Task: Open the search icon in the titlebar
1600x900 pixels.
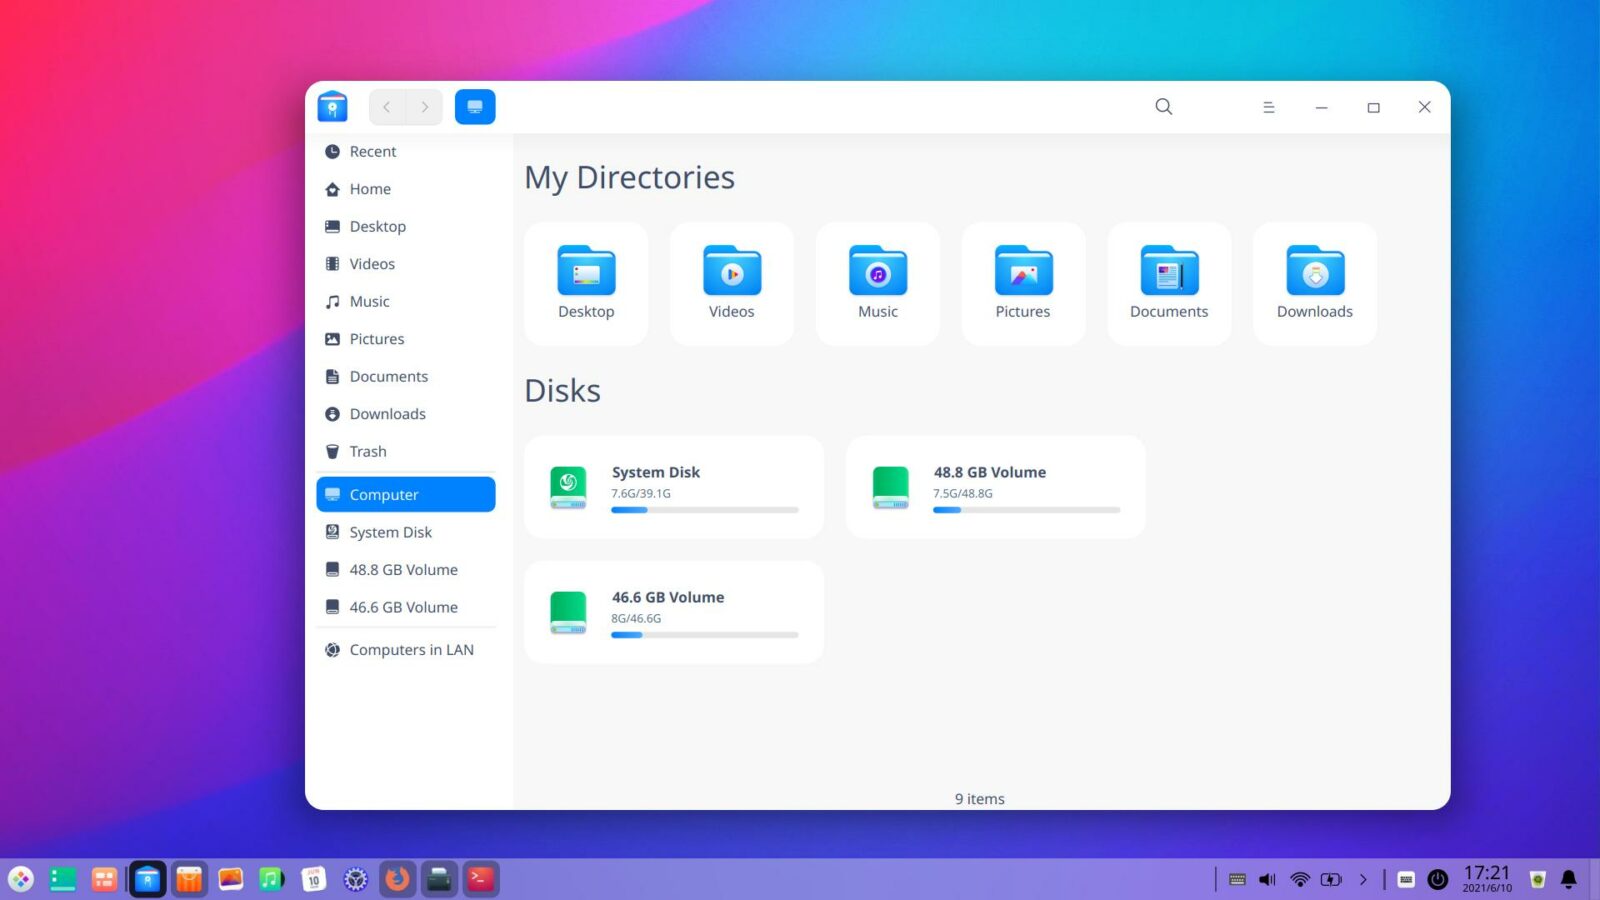Action: coord(1163,106)
